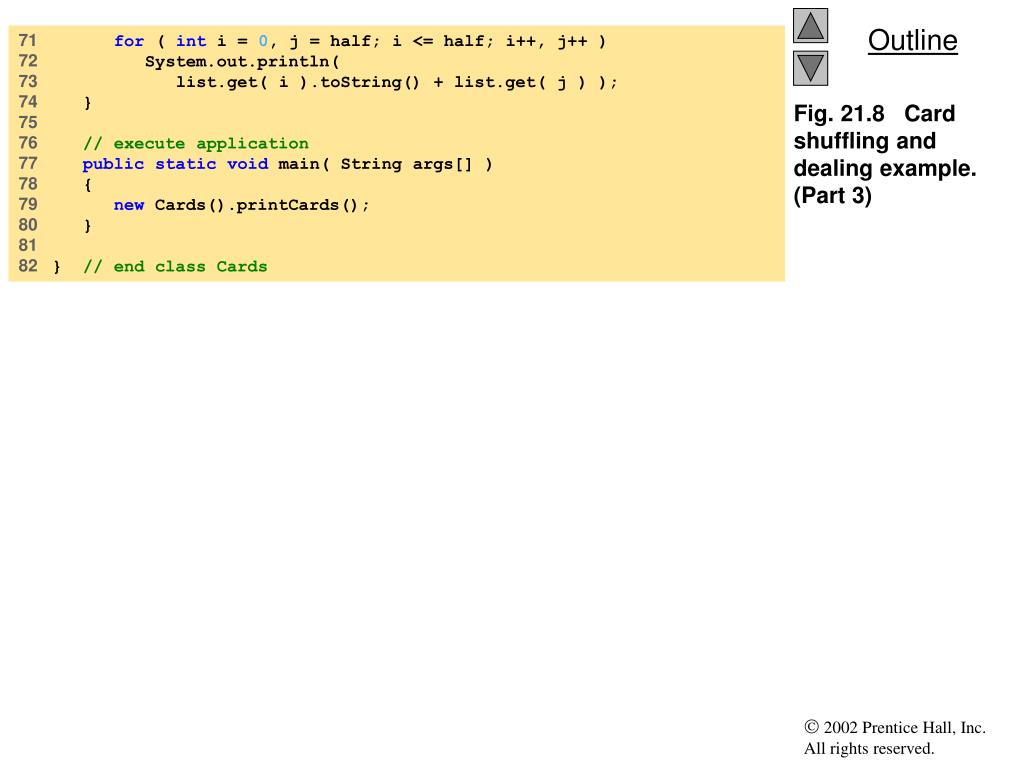Click the down arrow navigation icon
The image size is (1024, 768).
810,69
